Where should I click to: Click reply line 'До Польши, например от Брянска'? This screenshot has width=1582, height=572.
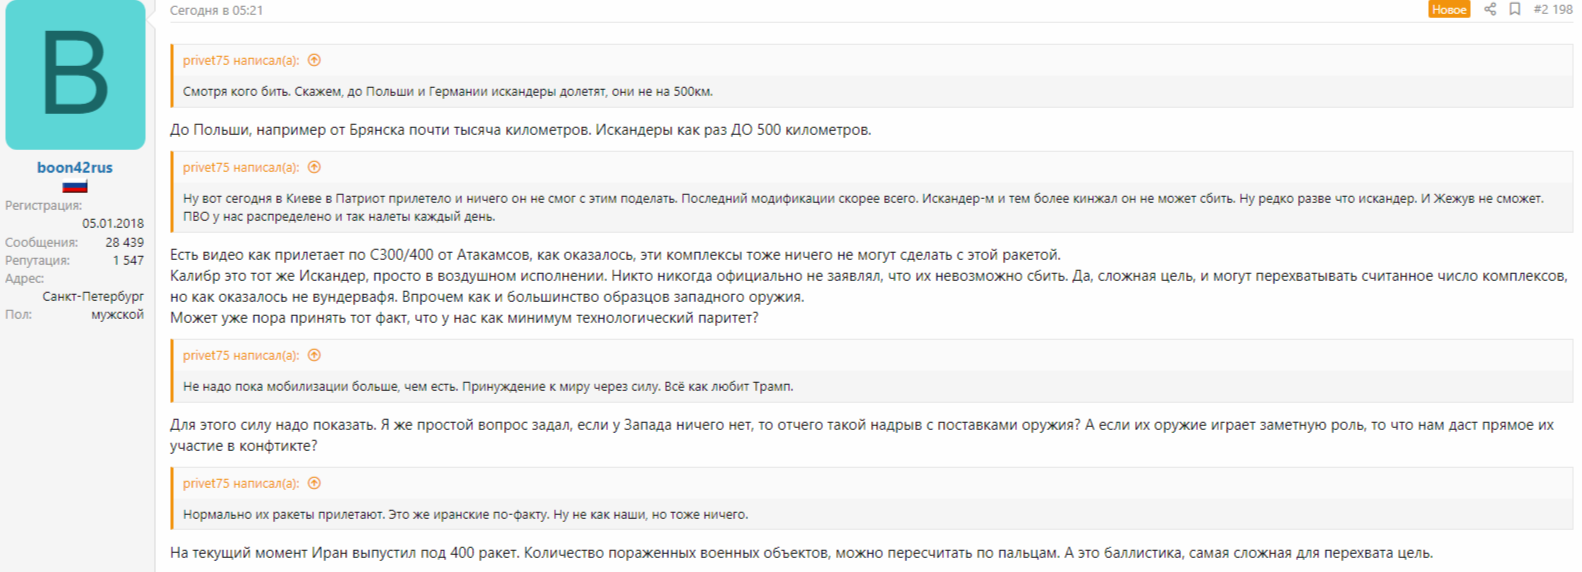[x=520, y=130]
